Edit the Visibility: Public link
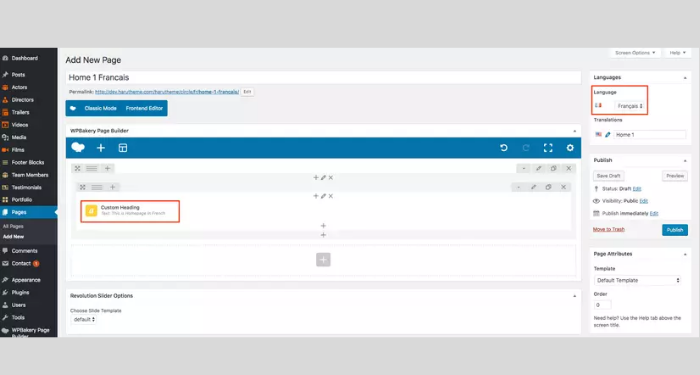Image resolution: width=700 pixels, height=375 pixels. (643, 201)
